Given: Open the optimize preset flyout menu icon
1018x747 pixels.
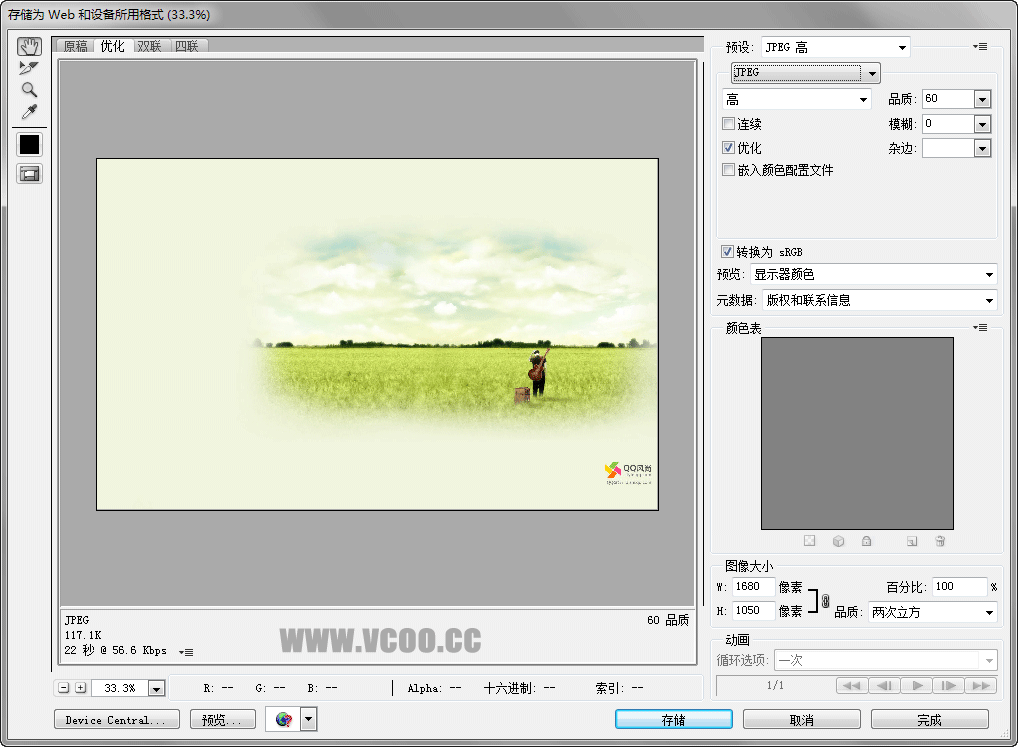Looking at the screenshot, I should coord(980,47).
